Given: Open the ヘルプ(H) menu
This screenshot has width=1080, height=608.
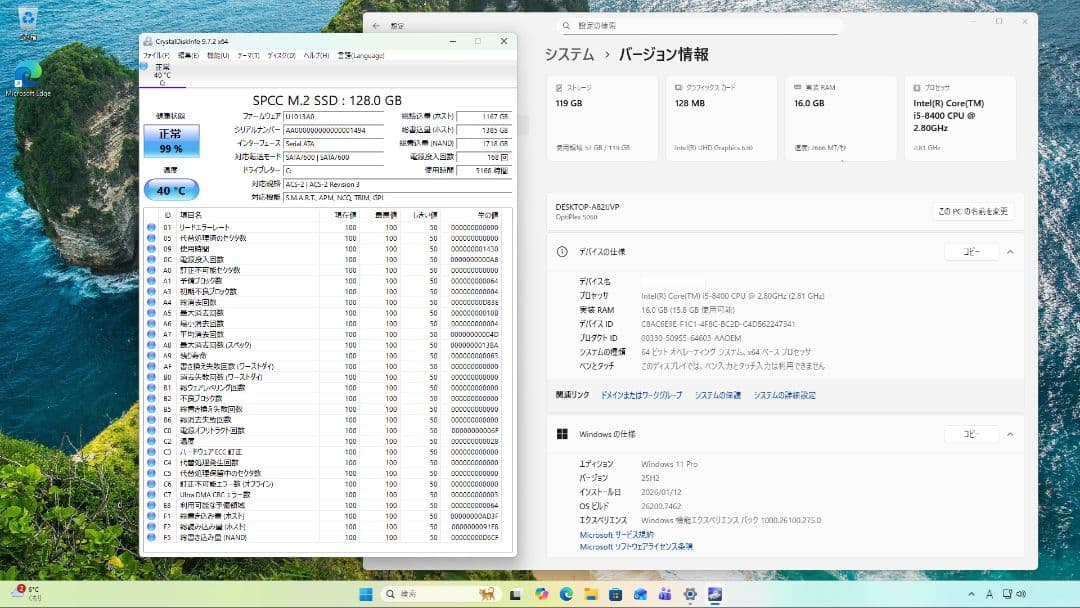Looking at the screenshot, I should (x=316, y=56).
